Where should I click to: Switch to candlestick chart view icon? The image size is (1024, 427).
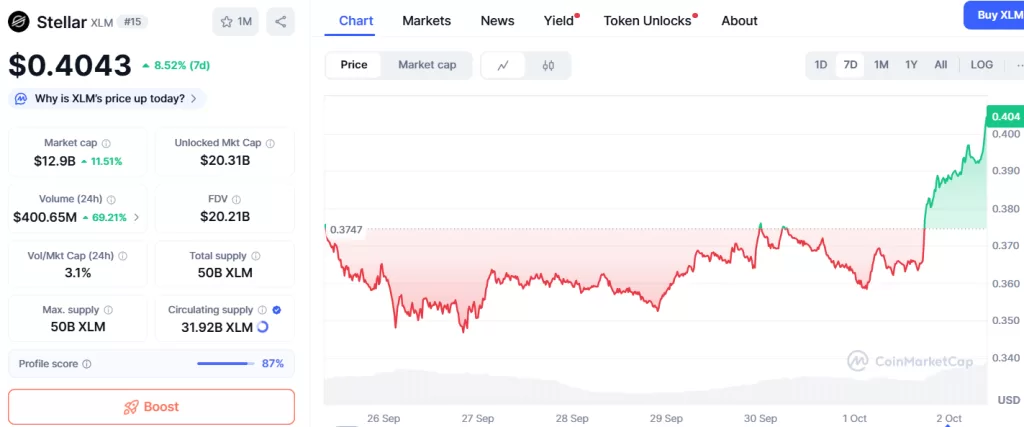click(x=548, y=65)
